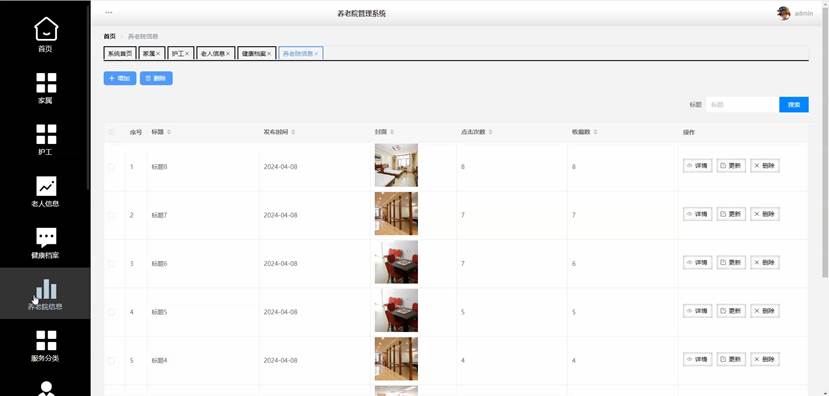The width and height of the screenshot is (829, 396).
Task: Select 养老院信息 in the sidebar
Action: coord(45,293)
